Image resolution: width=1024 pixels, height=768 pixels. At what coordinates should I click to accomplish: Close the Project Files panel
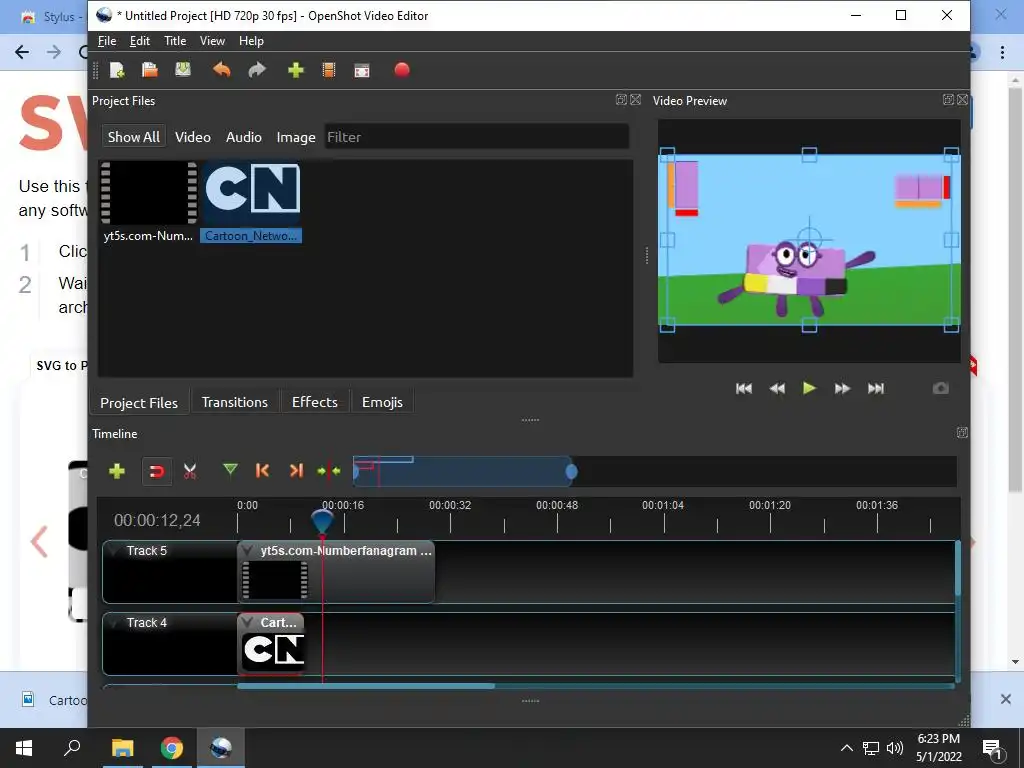coord(635,100)
